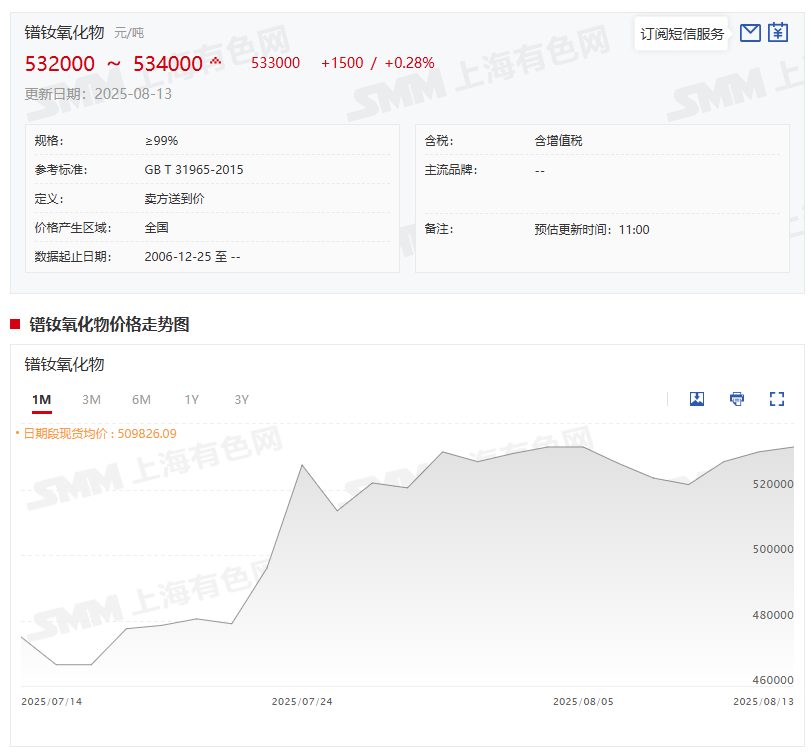Click the 2025/07/14 start date label

[52, 702]
